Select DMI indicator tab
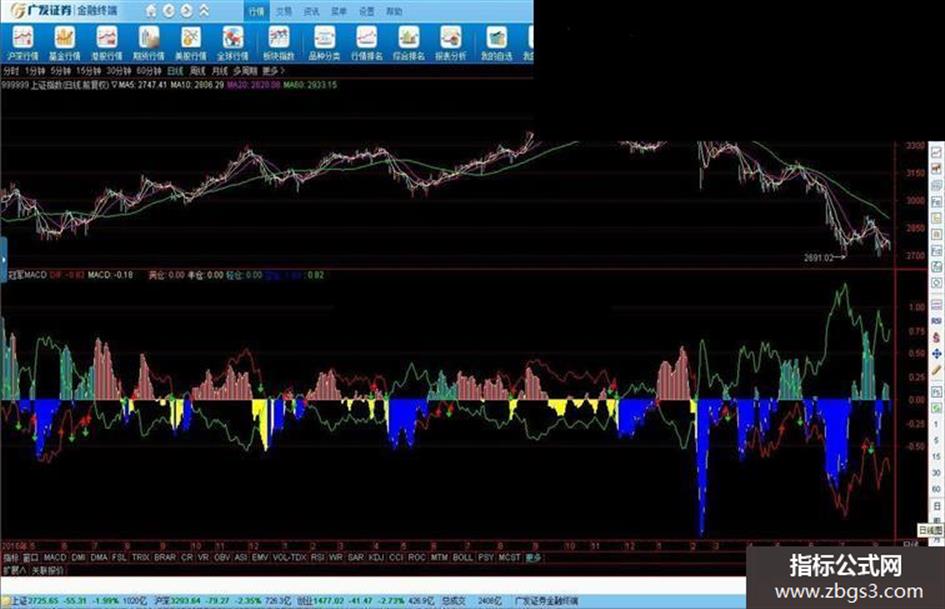This screenshot has width=945, height=609. pos(78,558)
